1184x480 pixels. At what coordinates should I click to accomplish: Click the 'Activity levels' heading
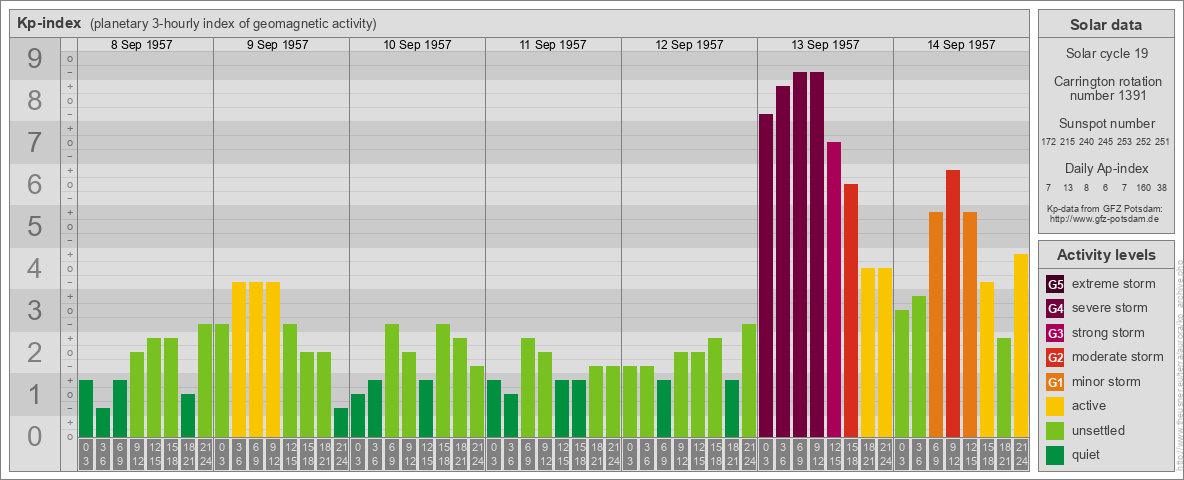[1106, 255]
